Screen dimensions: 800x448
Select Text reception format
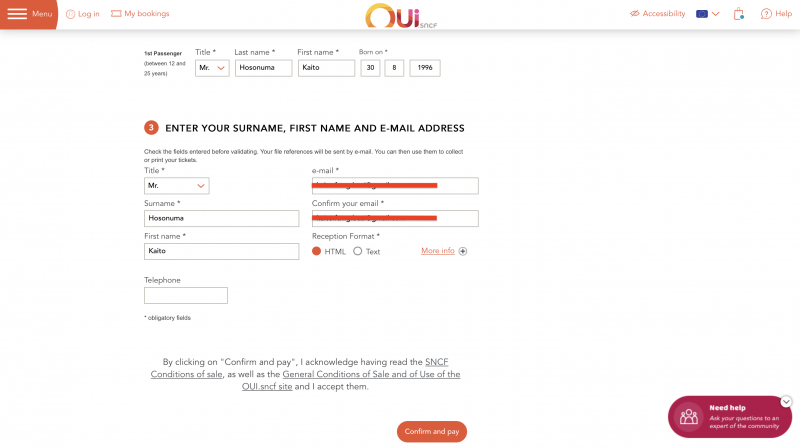click(x=358, y=251)
